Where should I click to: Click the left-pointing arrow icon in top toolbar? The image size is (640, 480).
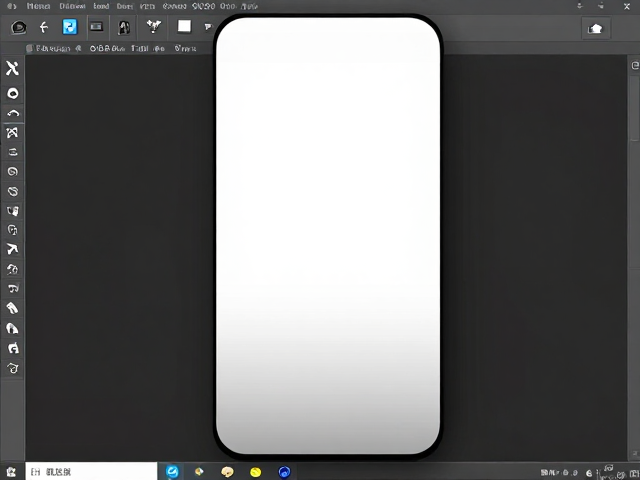pos(44,27)
